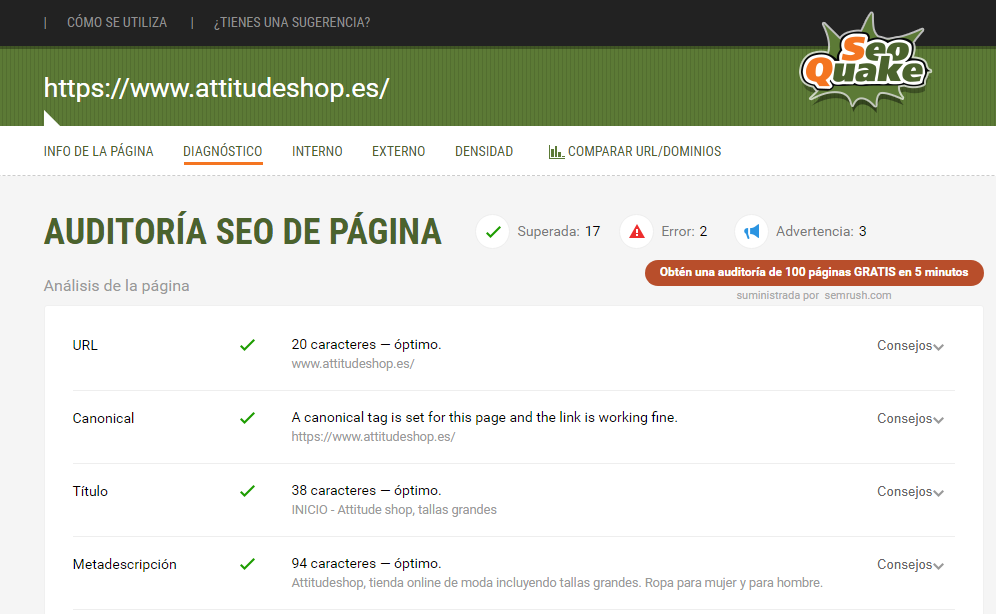This screenshot has width=996, height=614.
Task: Click the bar chart icon beside Comparar URL/Dominios
Action: [x=556, y=152]
